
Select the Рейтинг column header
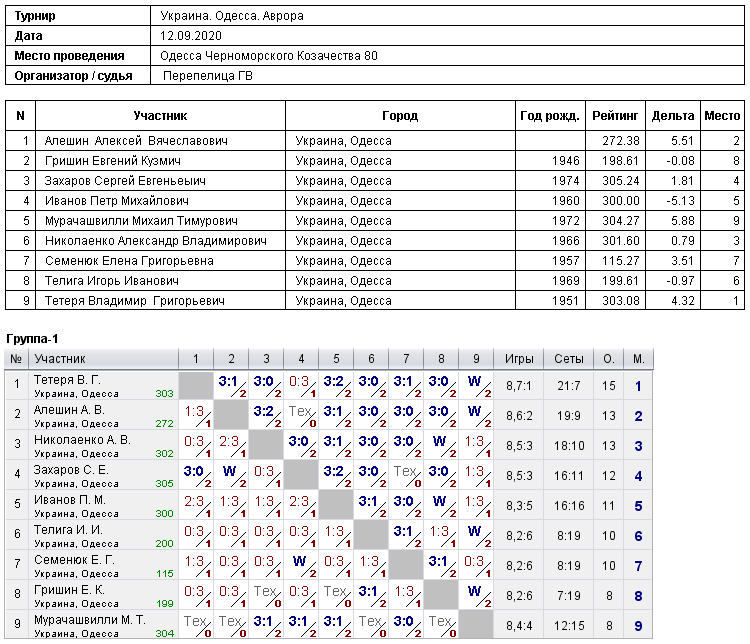tap(615, 116)
